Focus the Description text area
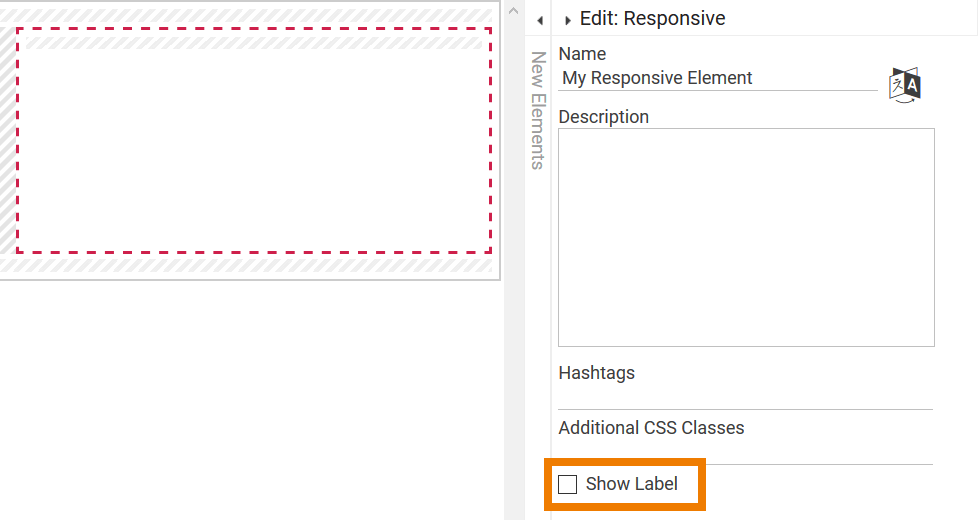The height and width of the screenshot is (520, 978). click(x=745, y=237)
